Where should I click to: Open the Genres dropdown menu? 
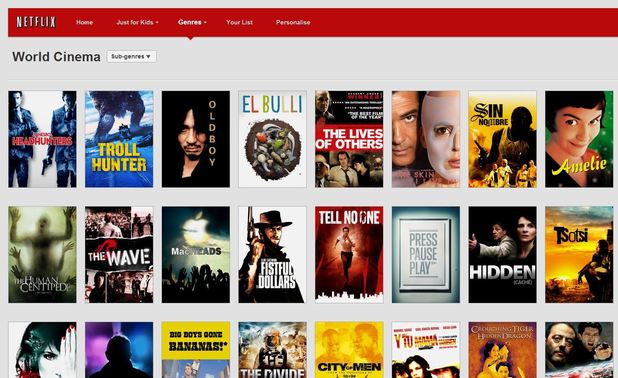(192, 22)
